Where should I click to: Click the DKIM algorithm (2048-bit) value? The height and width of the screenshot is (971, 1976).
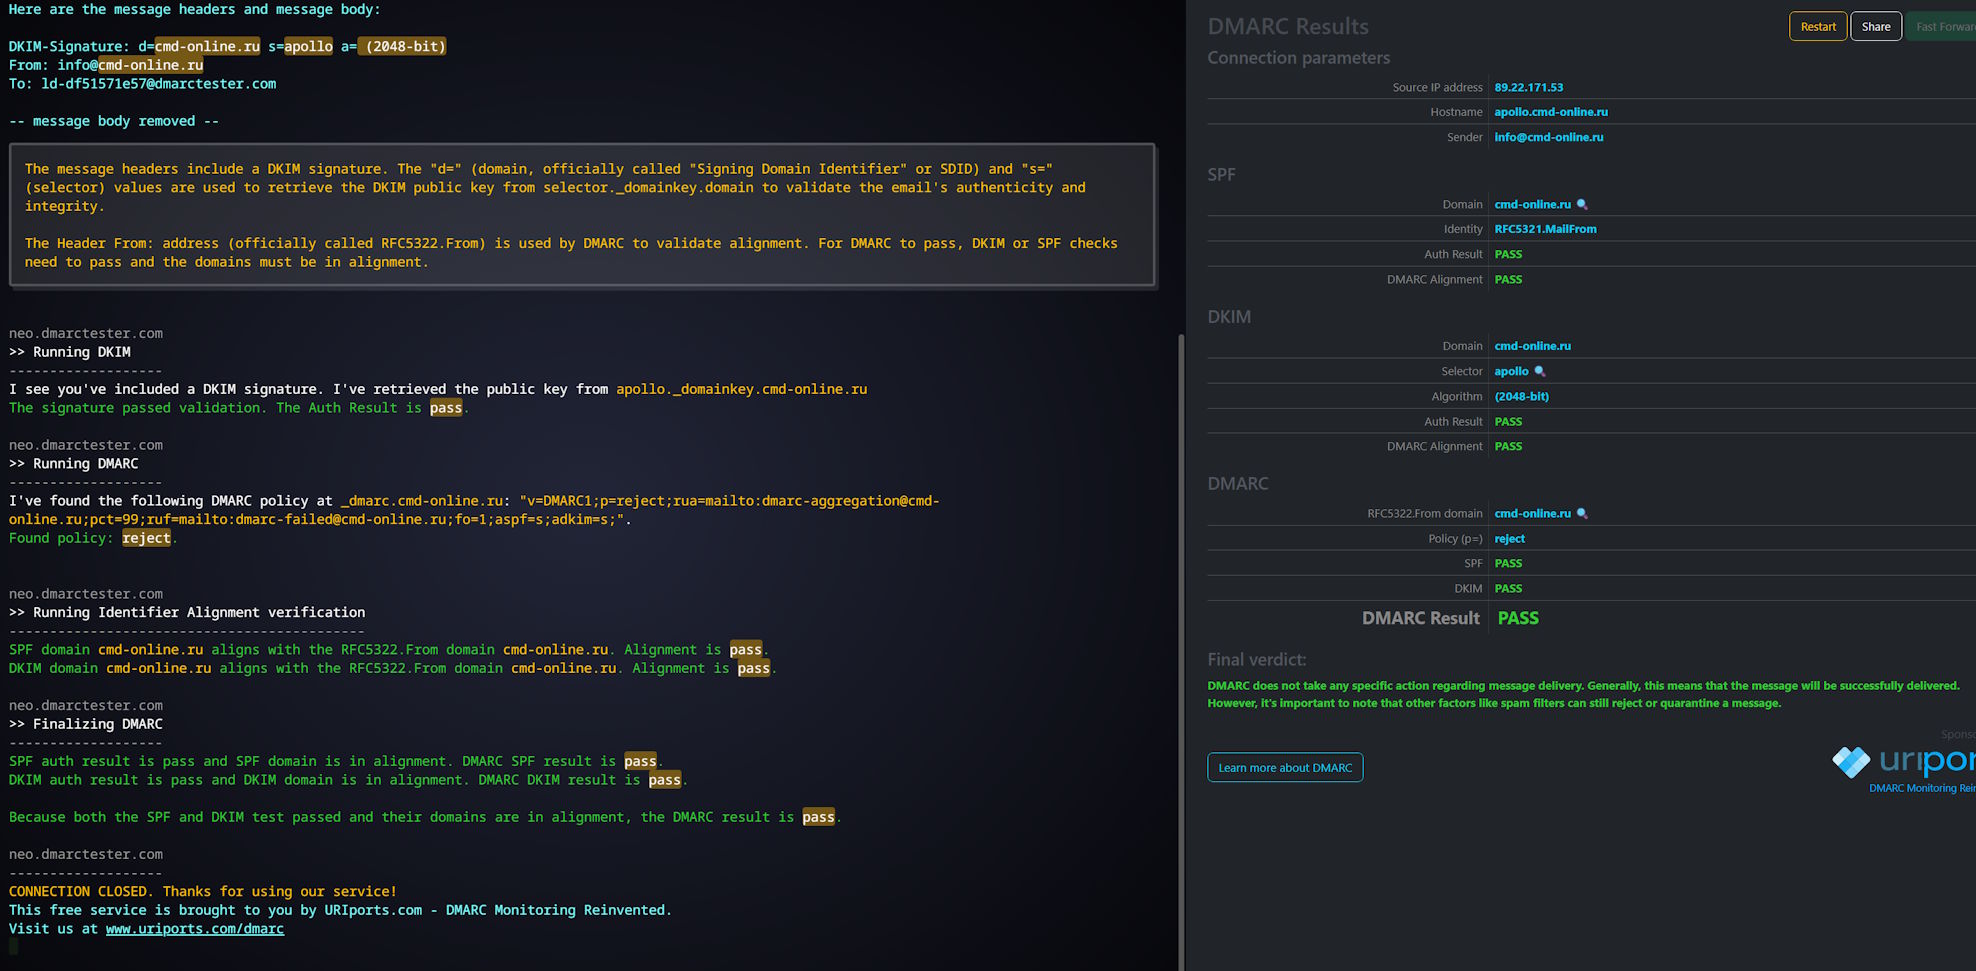[1521, 396]
